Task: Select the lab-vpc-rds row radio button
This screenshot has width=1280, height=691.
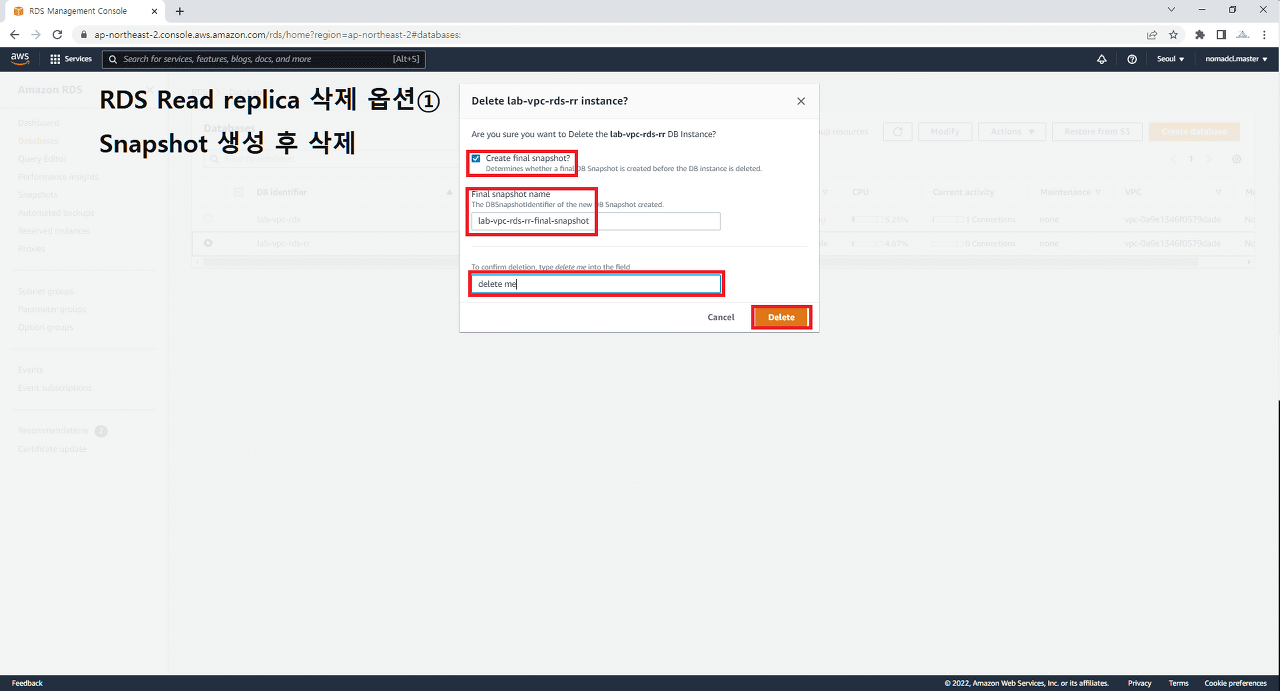Action: pyautogui.click(x=208, y=217)
